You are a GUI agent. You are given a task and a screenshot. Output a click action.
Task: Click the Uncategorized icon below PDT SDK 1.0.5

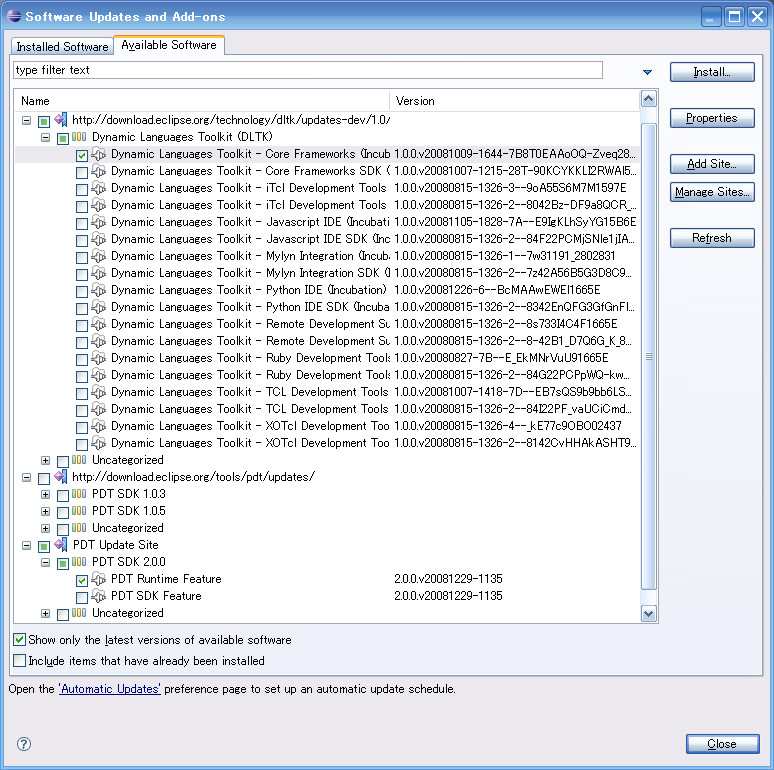(x=79, y=528)
